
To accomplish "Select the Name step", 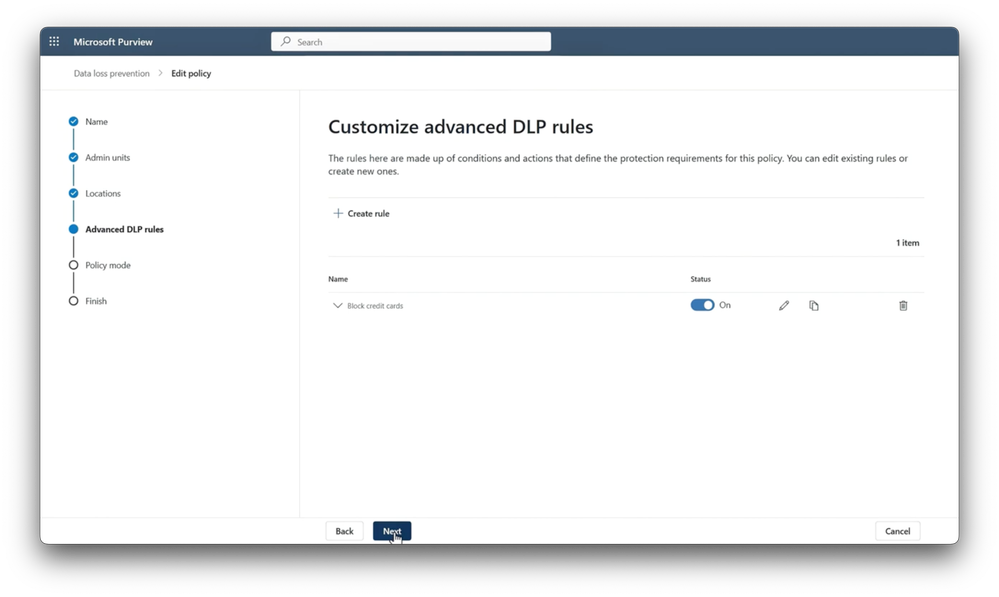I will (96, 122).
